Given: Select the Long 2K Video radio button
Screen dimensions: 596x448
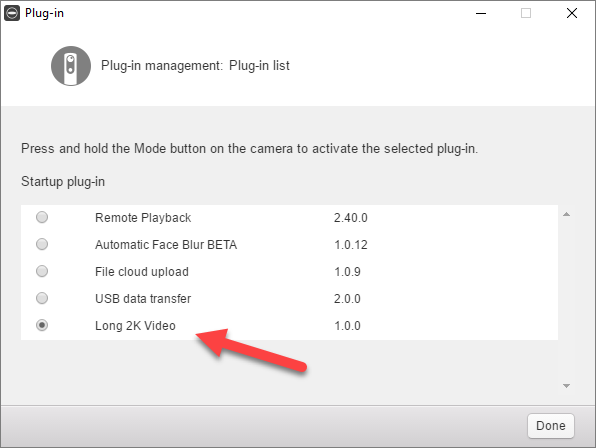Looking at the screenshot, I should point(42,325).
